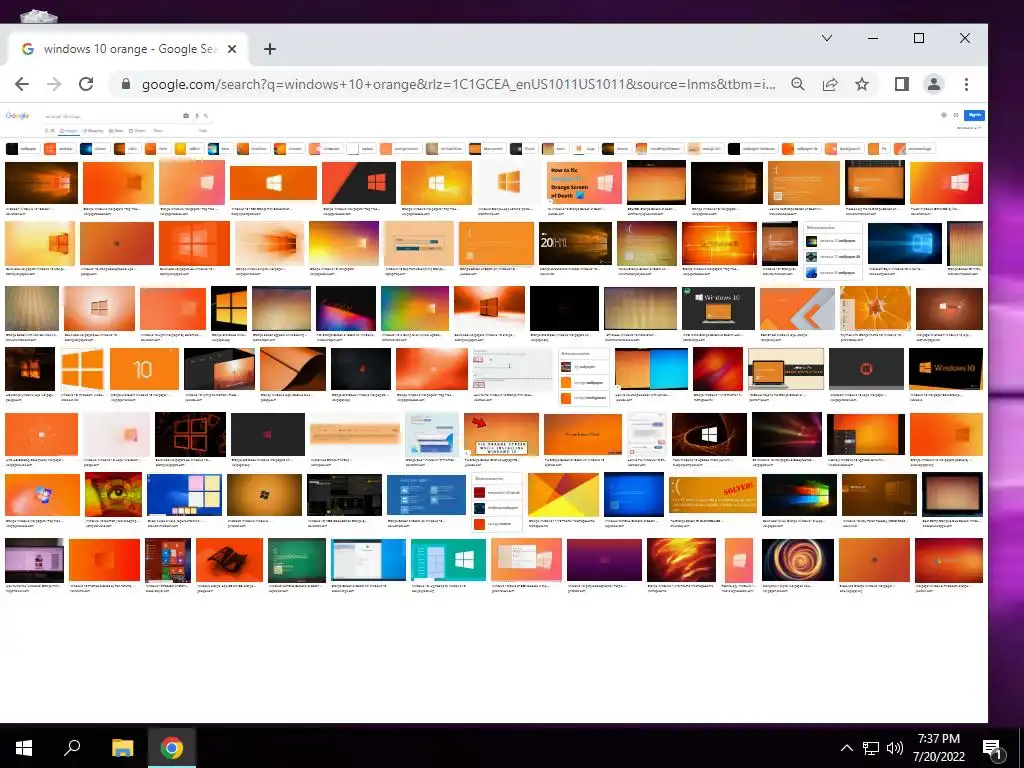
Task: Select the Images results tab
Action: coord(69,131)
